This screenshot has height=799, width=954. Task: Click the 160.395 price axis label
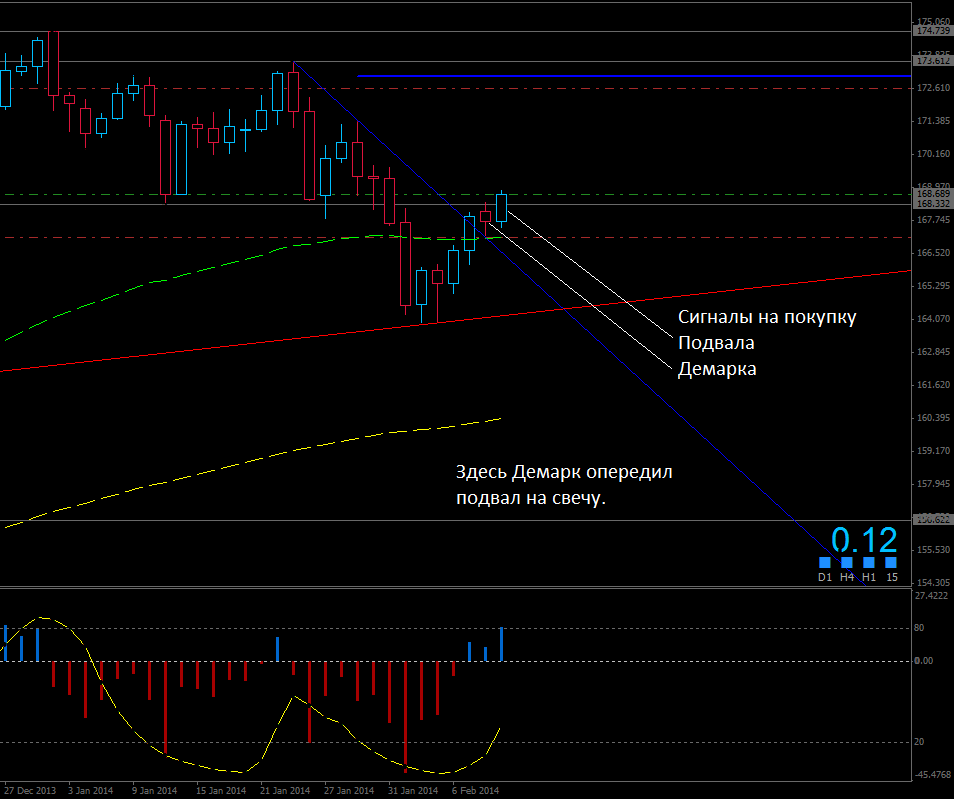coord(933,417)
